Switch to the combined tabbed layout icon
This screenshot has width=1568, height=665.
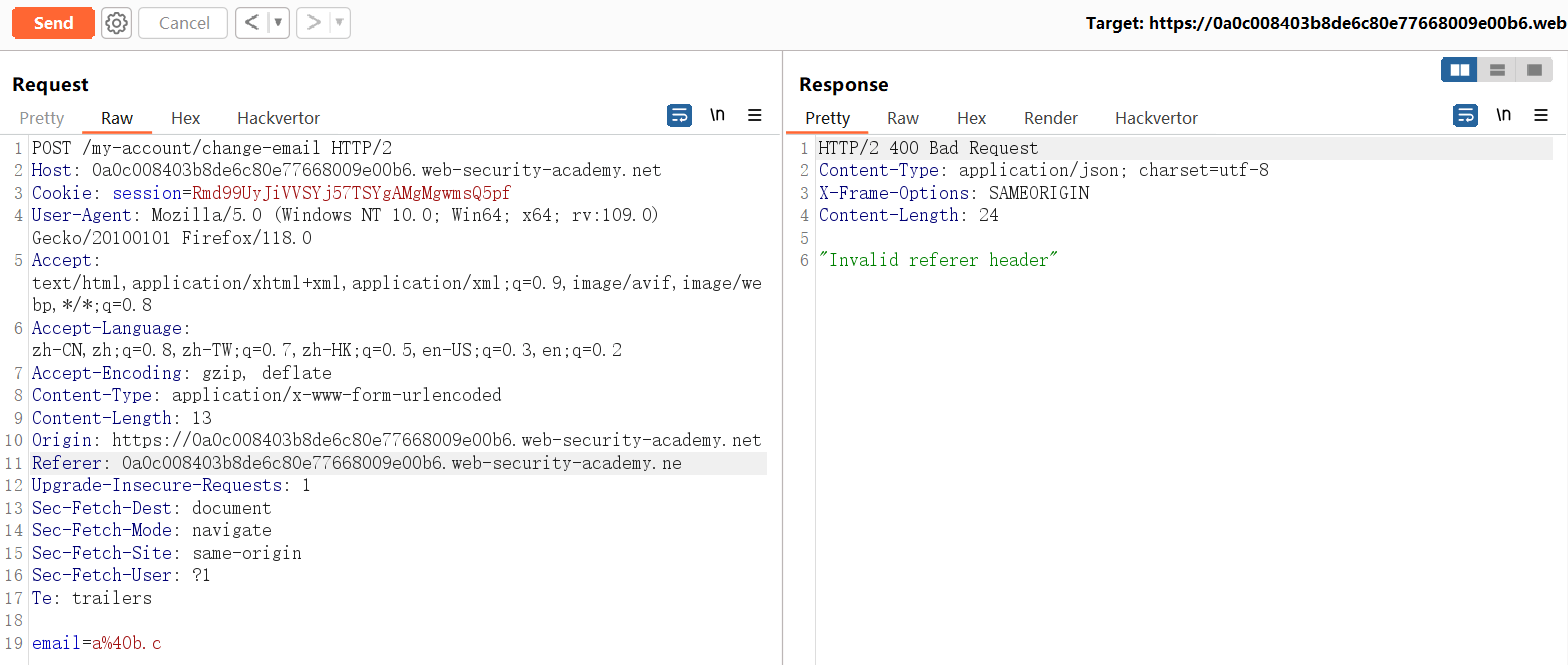pyautogui.click(x=1533, y=70)
